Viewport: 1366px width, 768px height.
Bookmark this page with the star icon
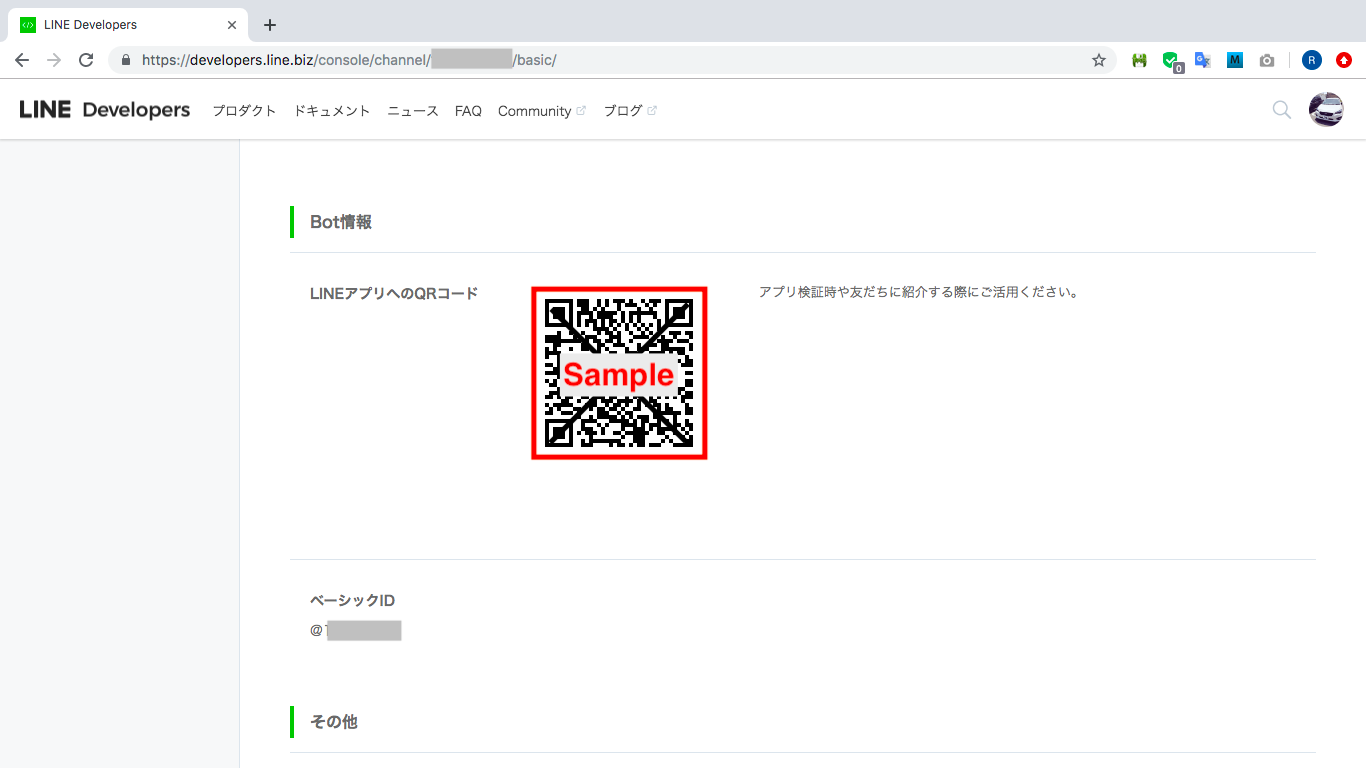point(1099,60)
